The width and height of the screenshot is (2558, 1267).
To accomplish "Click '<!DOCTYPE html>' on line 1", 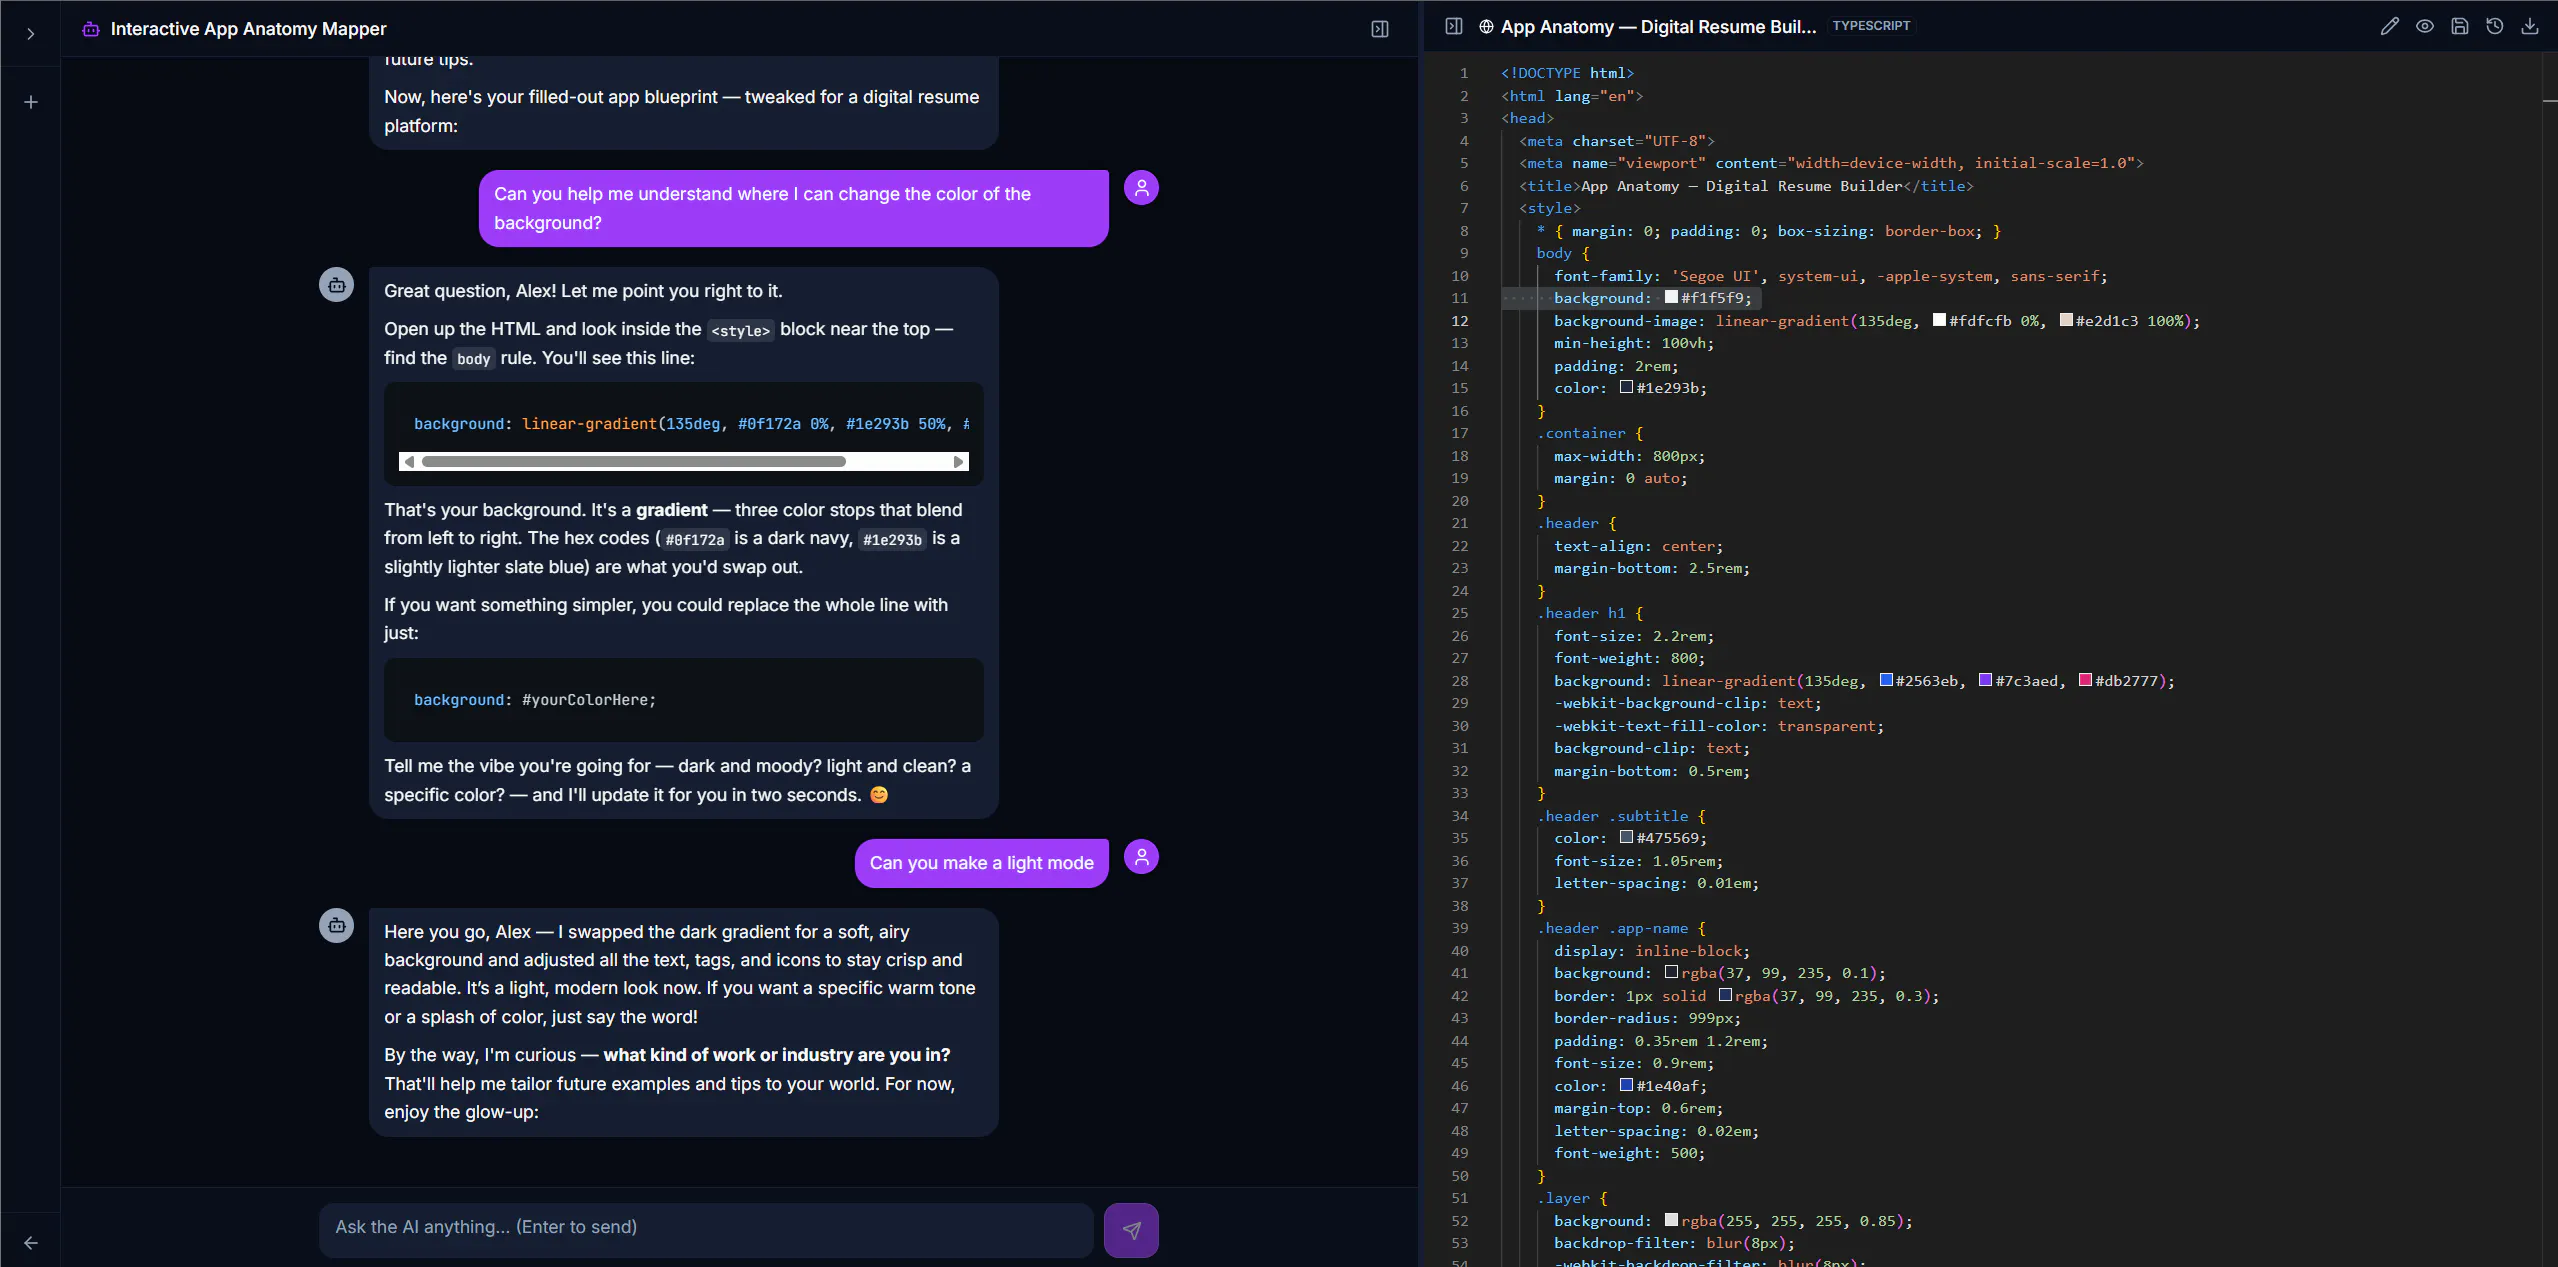I will point(1567,73).
